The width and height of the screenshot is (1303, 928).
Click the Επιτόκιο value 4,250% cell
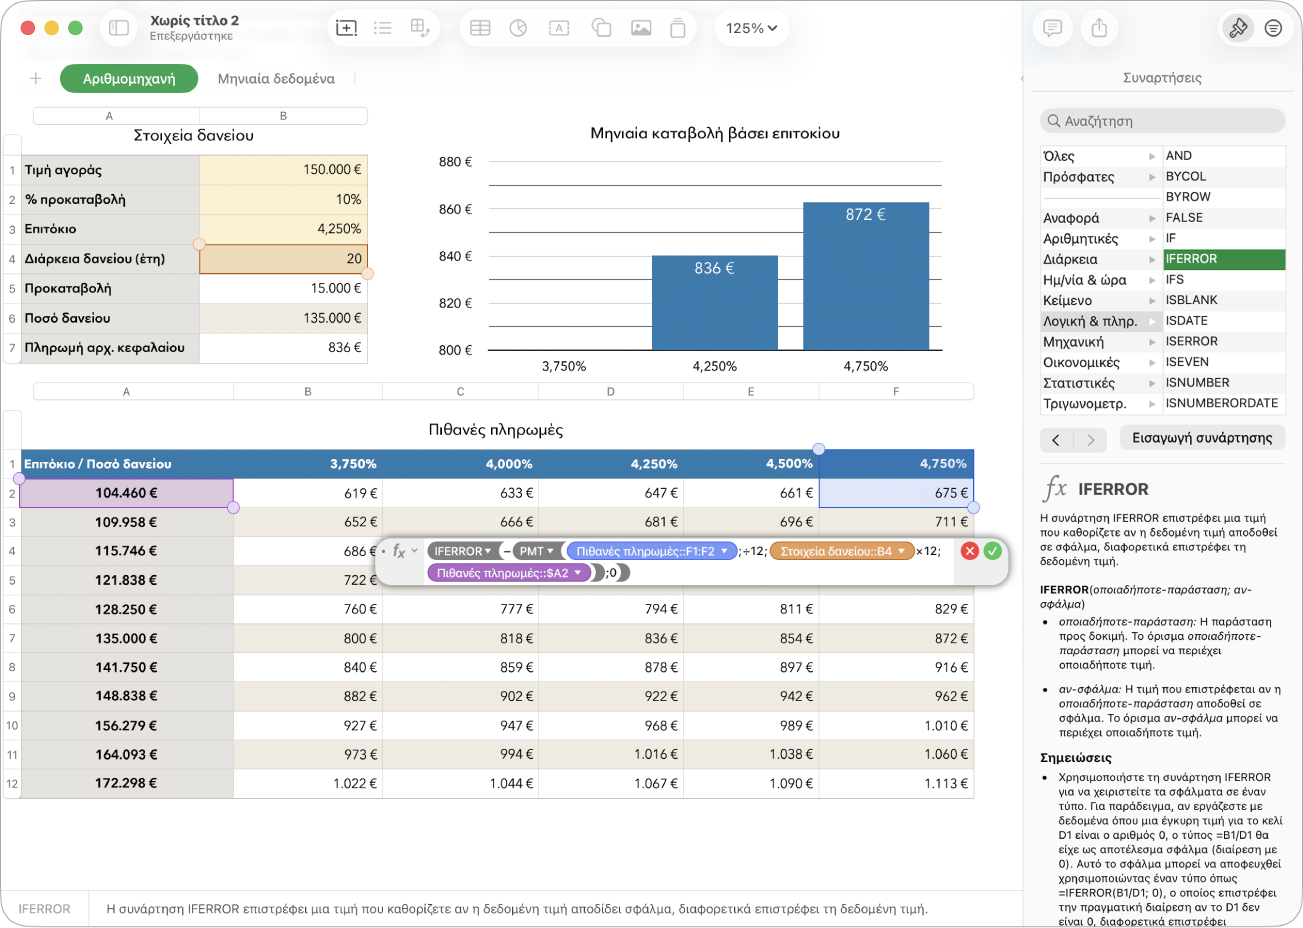283,229
